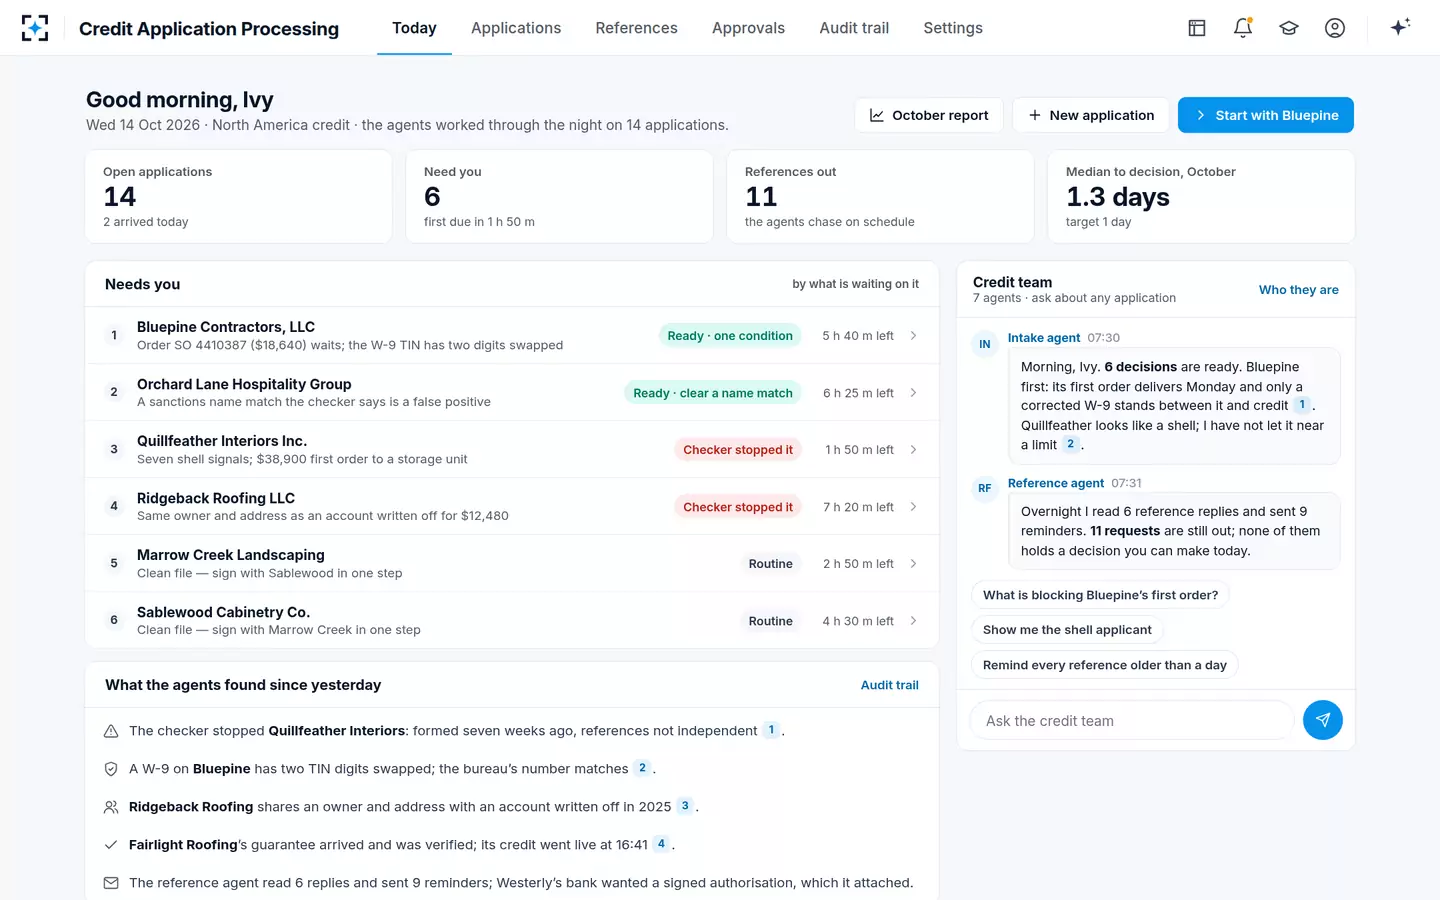
Task: Click Start with Bluepine button
Action: (1266, 115)
